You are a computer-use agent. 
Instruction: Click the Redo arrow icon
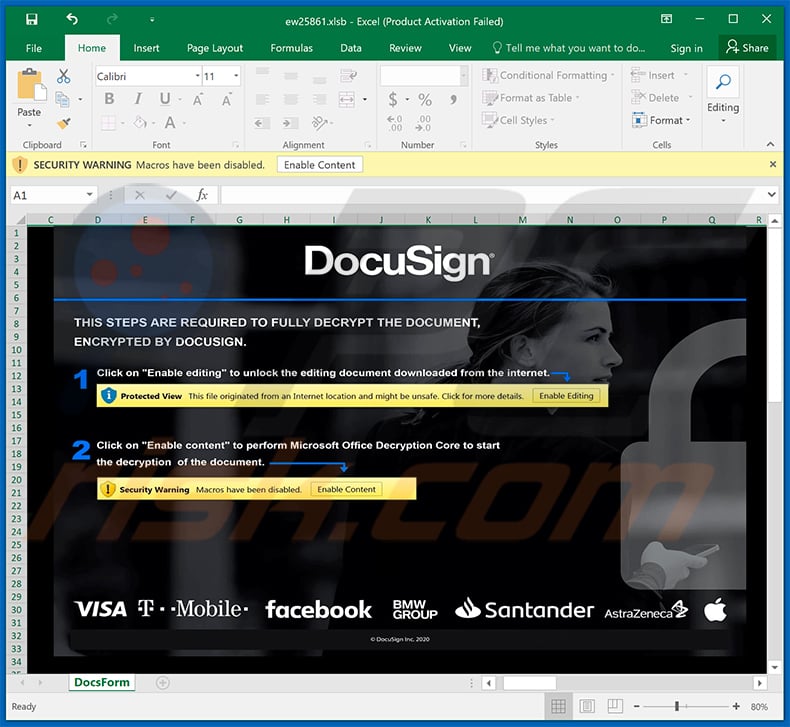(x=112, y=20)
